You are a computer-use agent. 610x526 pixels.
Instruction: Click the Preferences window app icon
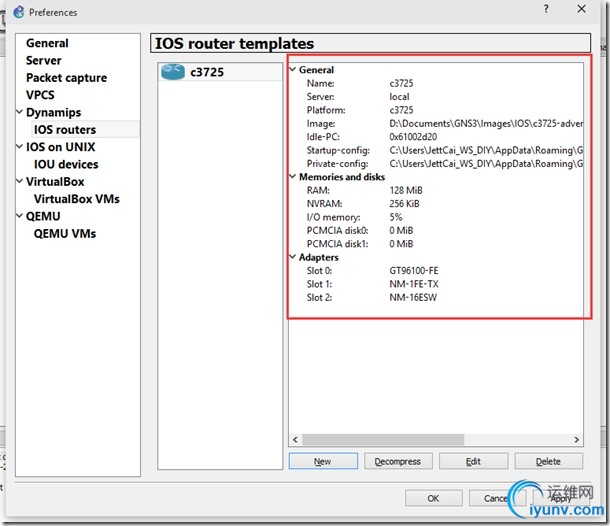18,12
